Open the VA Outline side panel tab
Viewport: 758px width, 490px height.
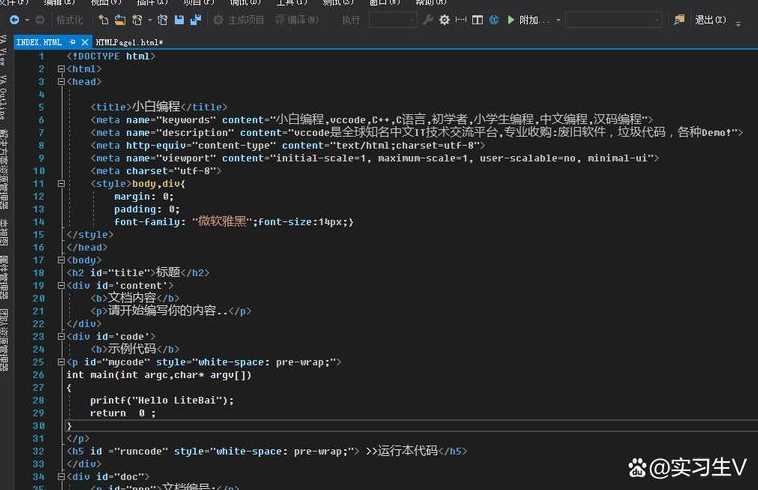(3, 97)
